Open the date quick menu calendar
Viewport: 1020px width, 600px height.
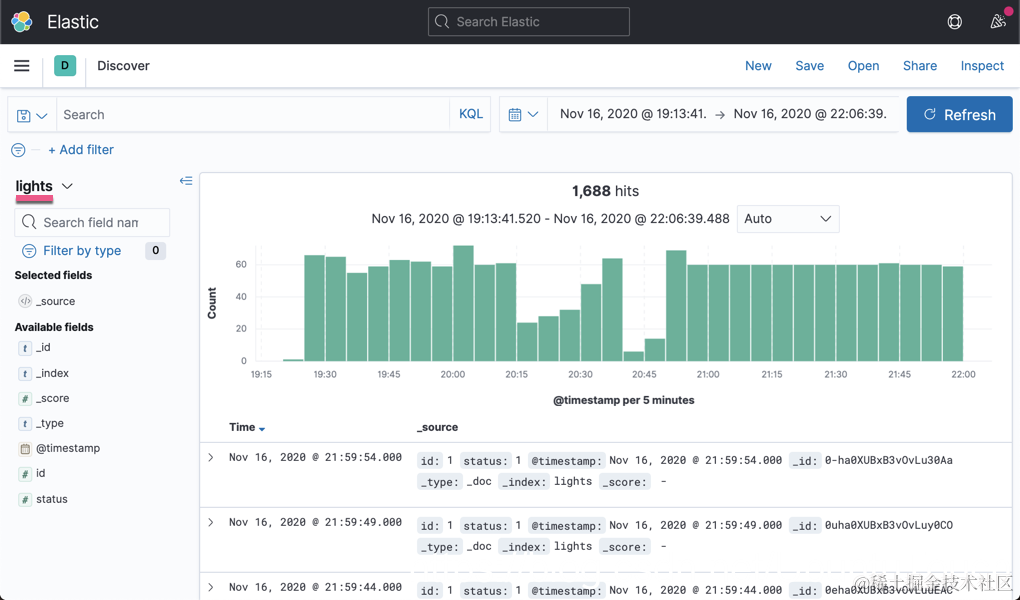point(523,115)
